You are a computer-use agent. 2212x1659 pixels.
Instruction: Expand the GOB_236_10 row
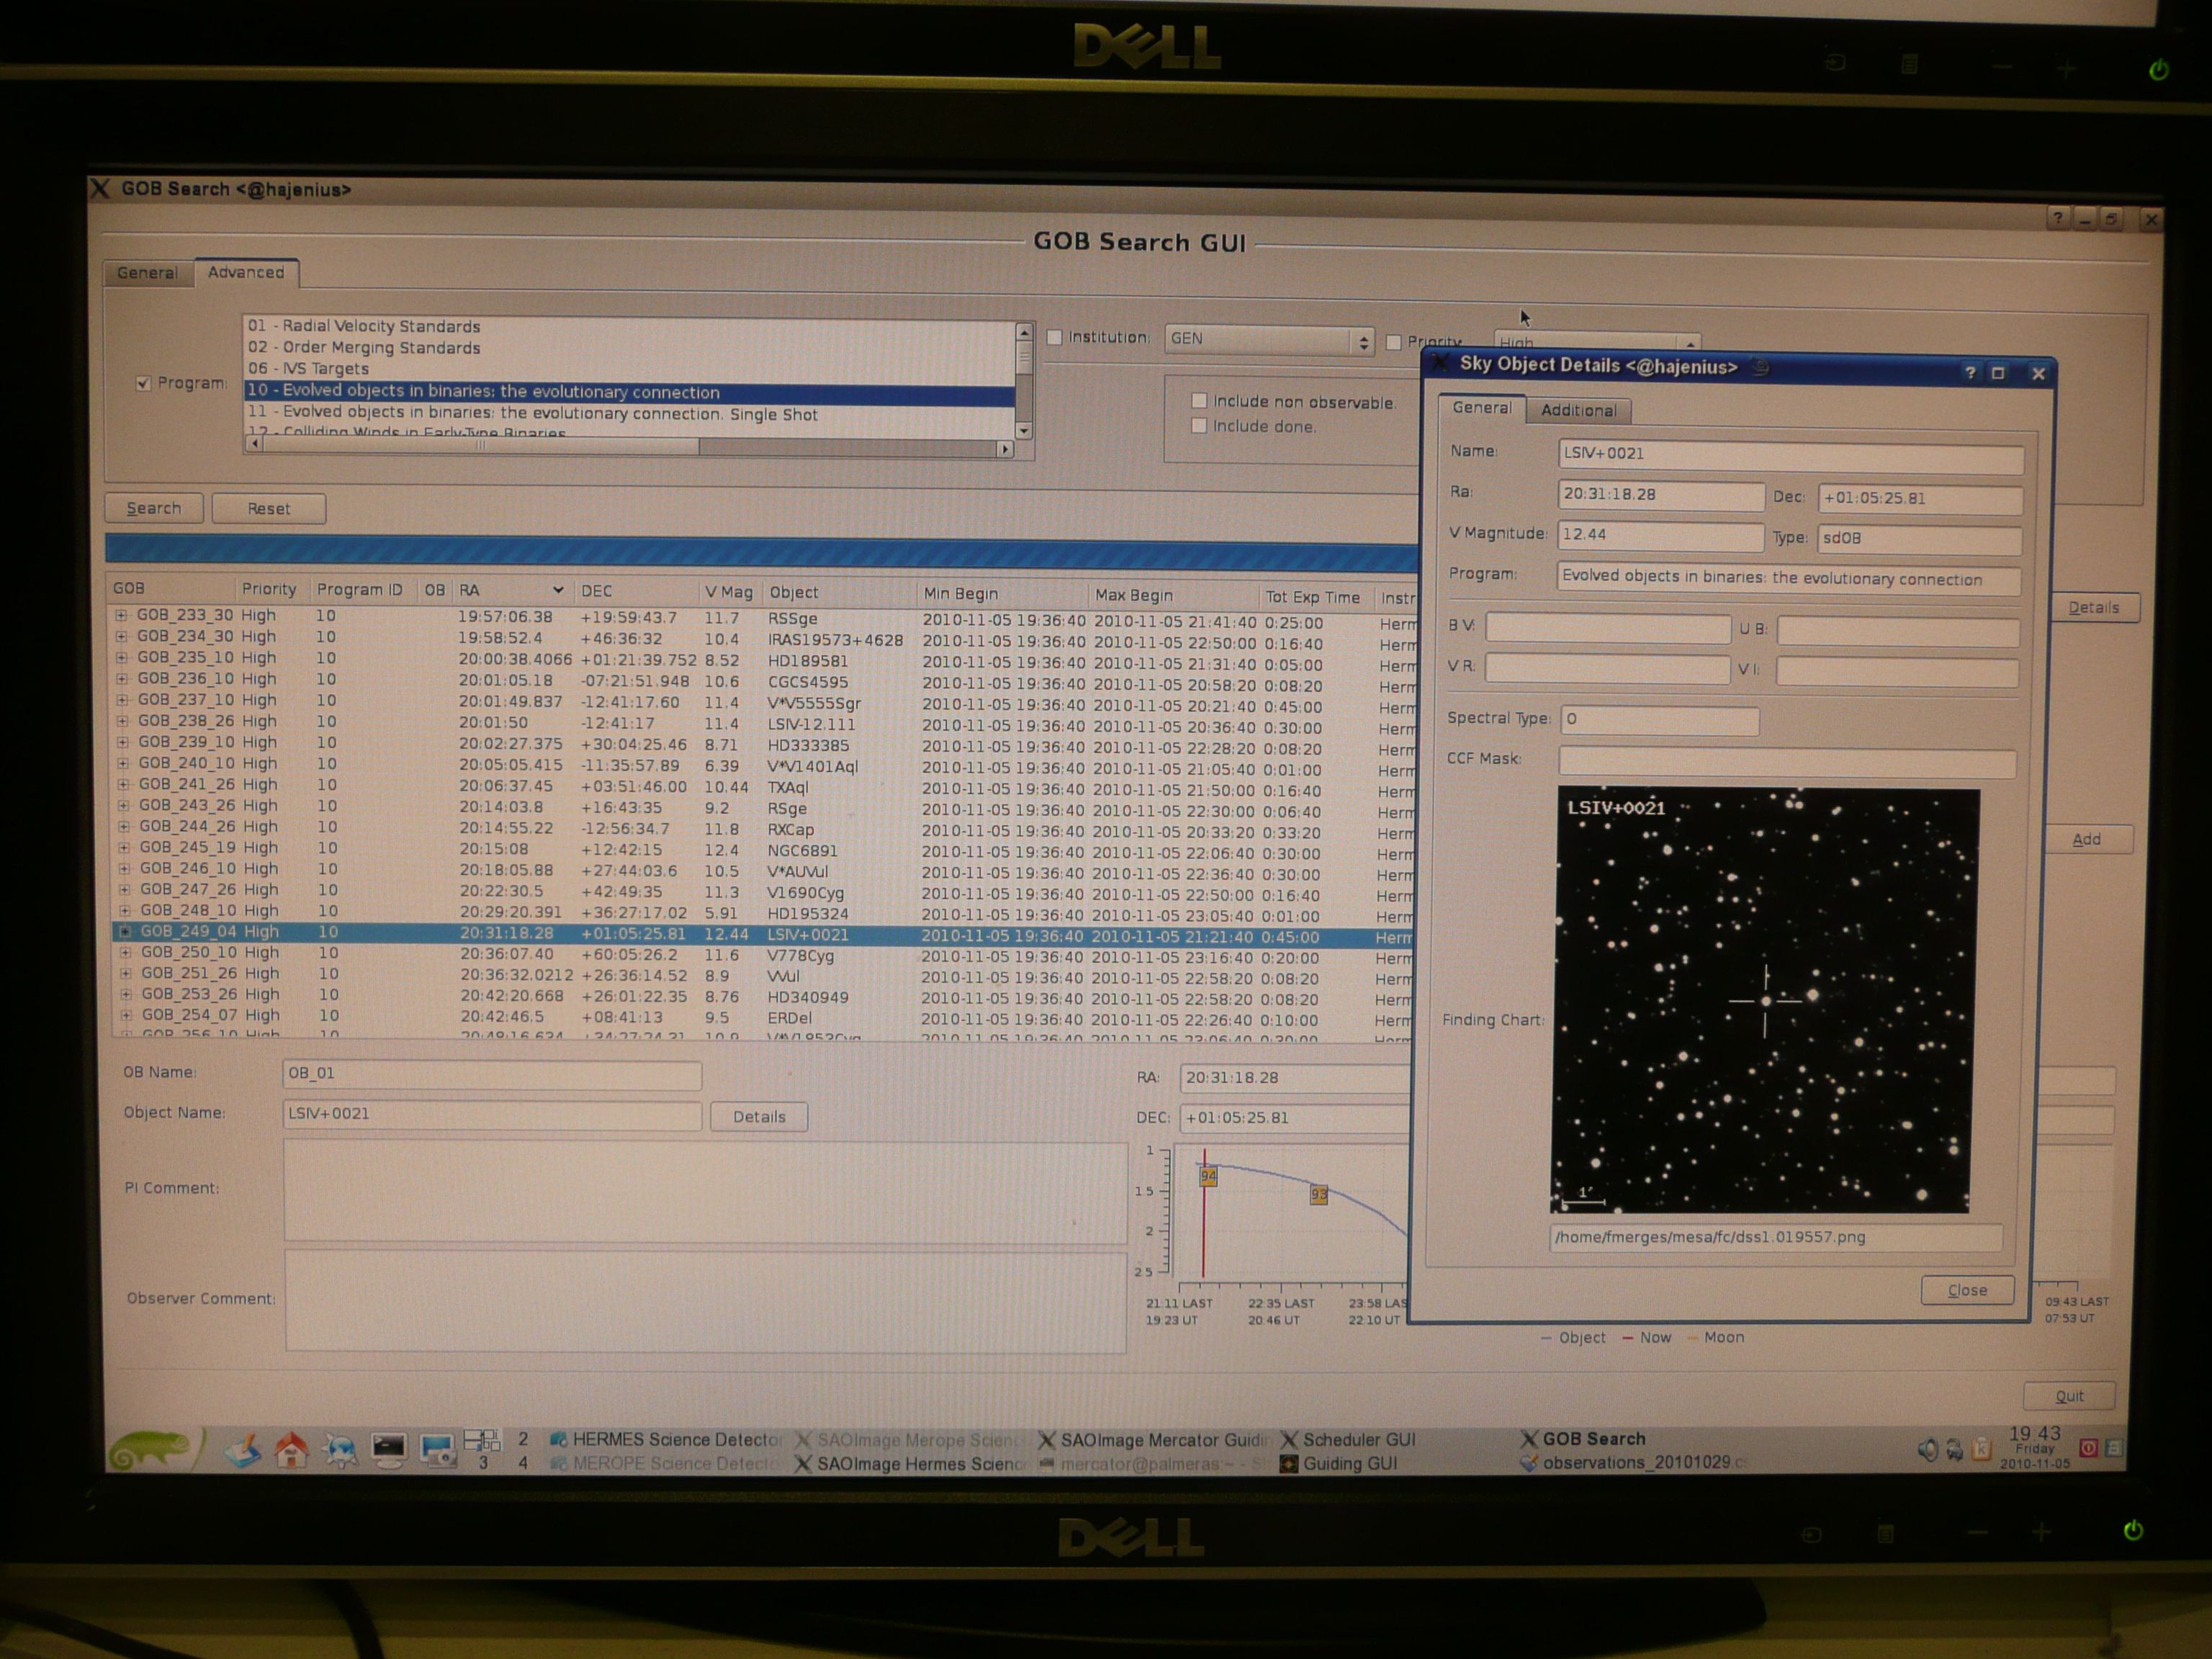pyautogui.click(x=122, y=679)
